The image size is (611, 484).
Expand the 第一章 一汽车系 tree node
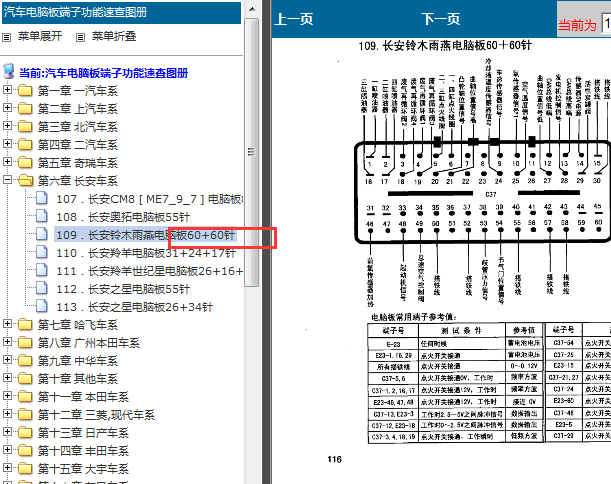pyautogui.click(x=7, y=89)
